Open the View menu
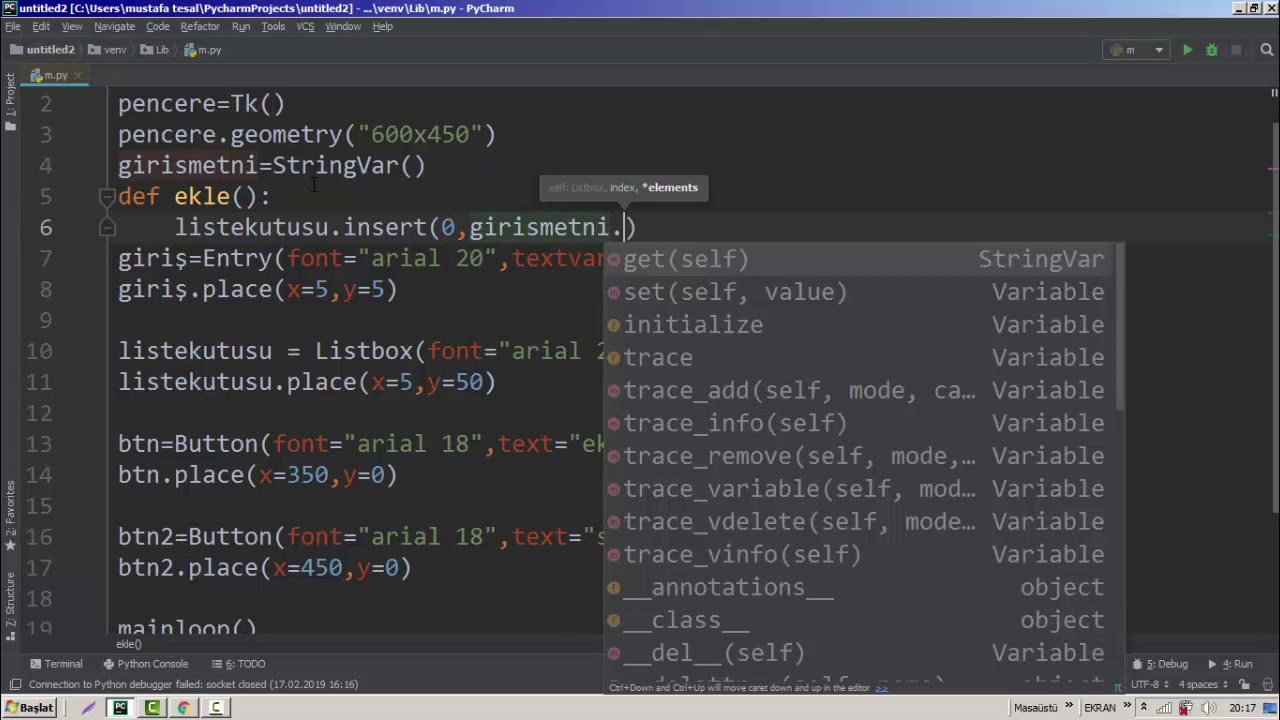Screen dimensions: 1280x720 coord(72,26)
